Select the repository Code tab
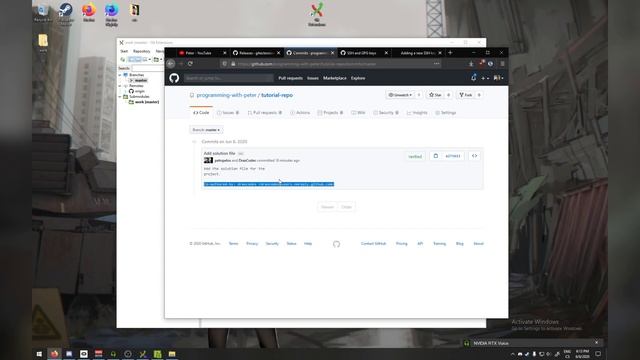This screenshot has height=360, width=640. [201, 113]
